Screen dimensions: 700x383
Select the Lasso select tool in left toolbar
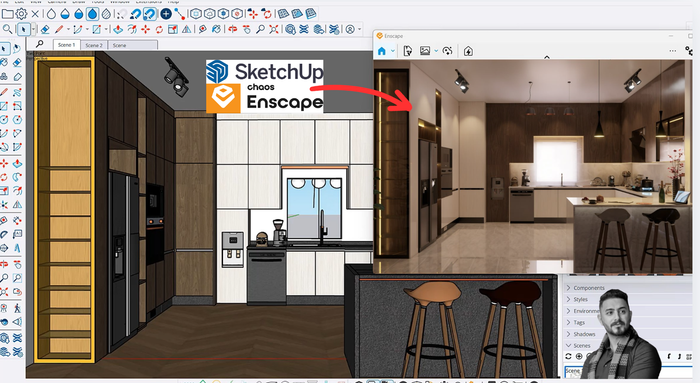17,48
